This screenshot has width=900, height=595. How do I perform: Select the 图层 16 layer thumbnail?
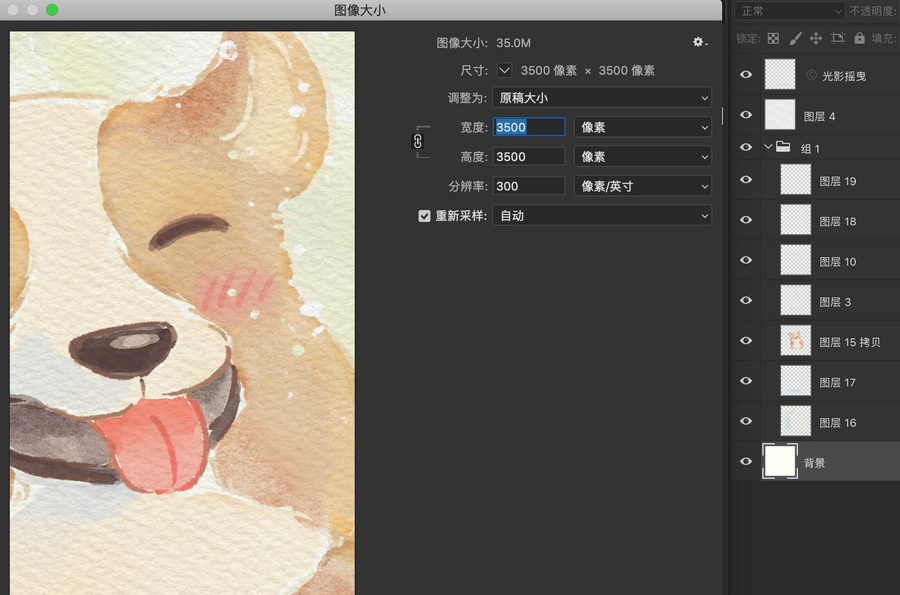click(x=796, y=421)
